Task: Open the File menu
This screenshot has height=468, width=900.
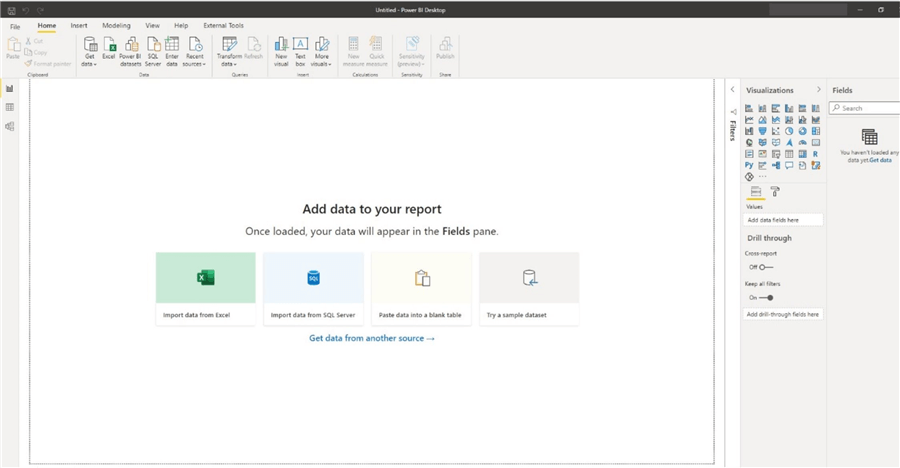Action: point(15,25)
